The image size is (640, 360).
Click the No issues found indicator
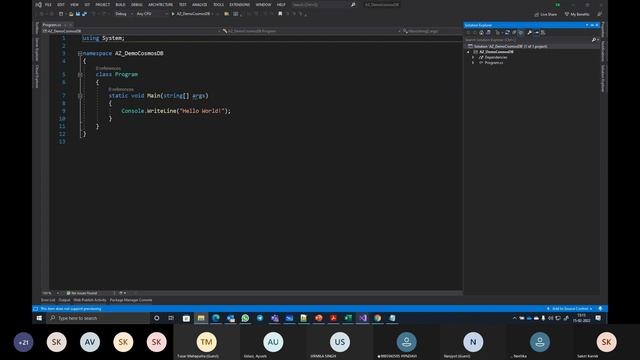[82, 293]
